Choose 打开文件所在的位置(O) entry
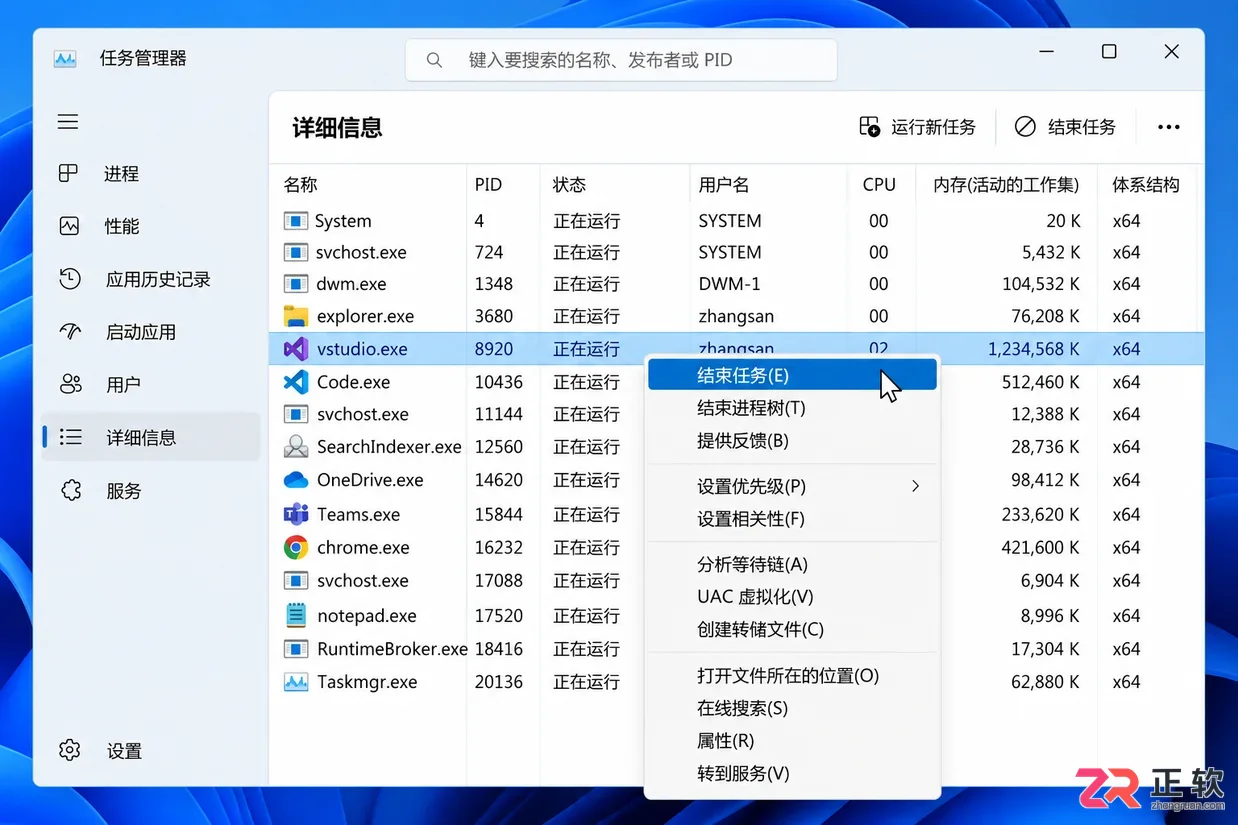1238x825 pixels. click(792, 675)
